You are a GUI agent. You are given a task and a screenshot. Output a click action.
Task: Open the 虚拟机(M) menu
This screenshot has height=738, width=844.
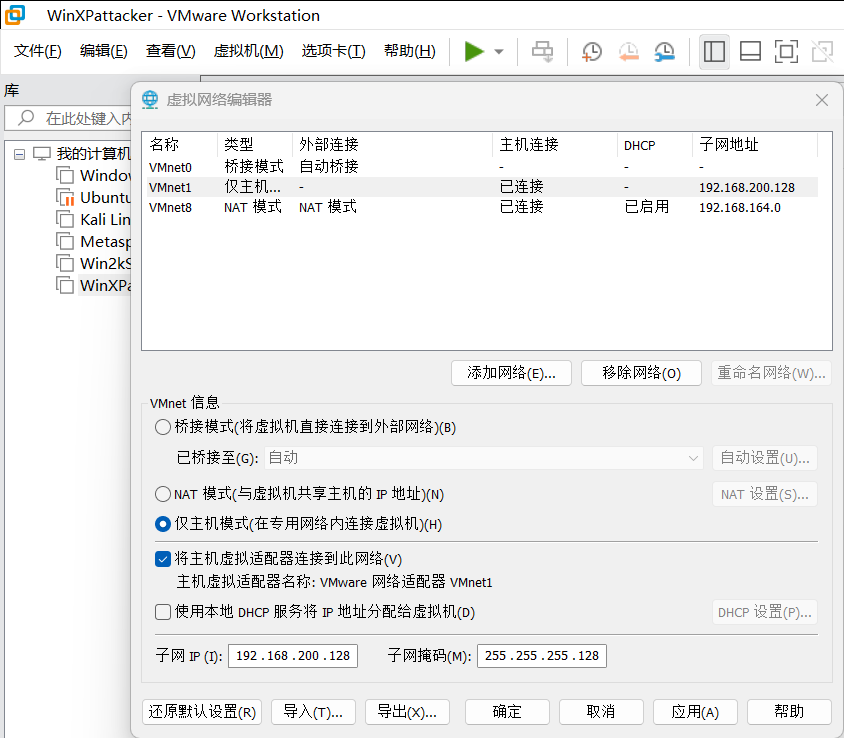click(248, 51)
